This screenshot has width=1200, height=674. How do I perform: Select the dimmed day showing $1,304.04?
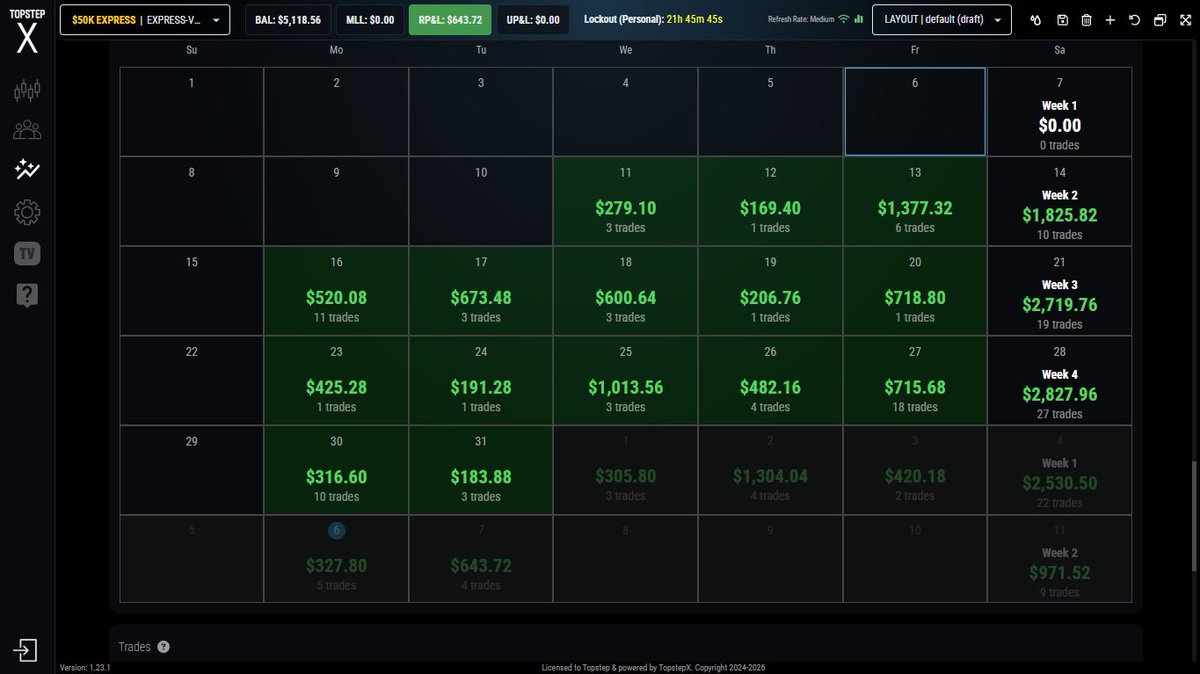(770, 469)
